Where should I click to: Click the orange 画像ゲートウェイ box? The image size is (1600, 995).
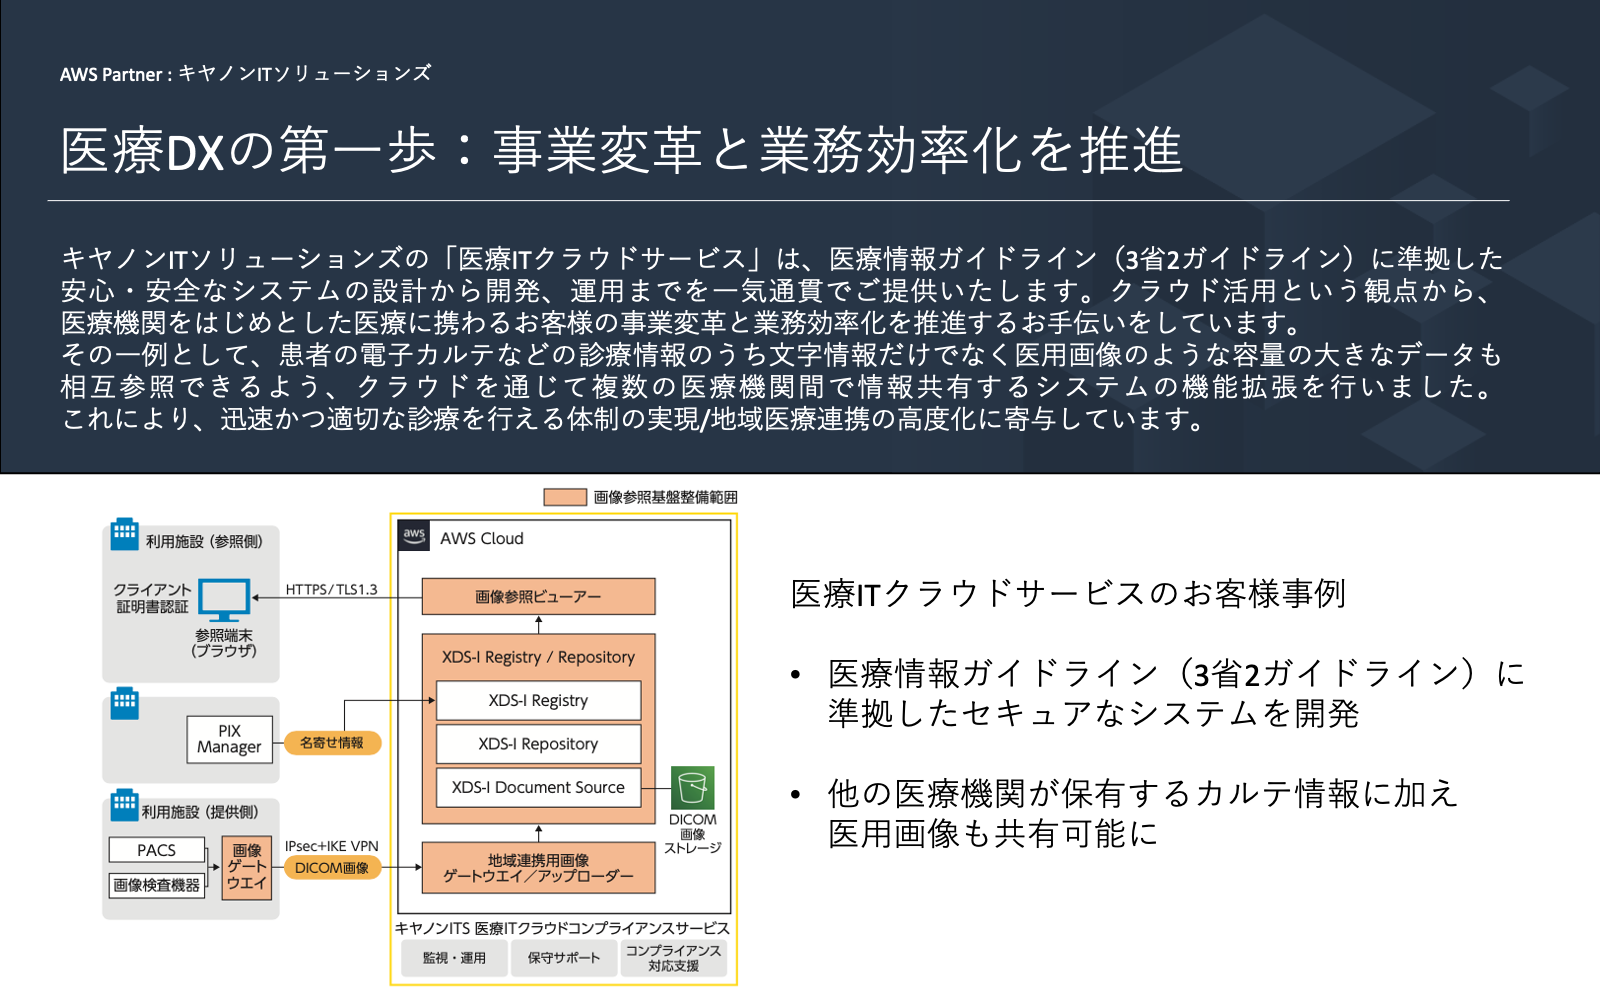pyautogui.click(x=247, y=867)
